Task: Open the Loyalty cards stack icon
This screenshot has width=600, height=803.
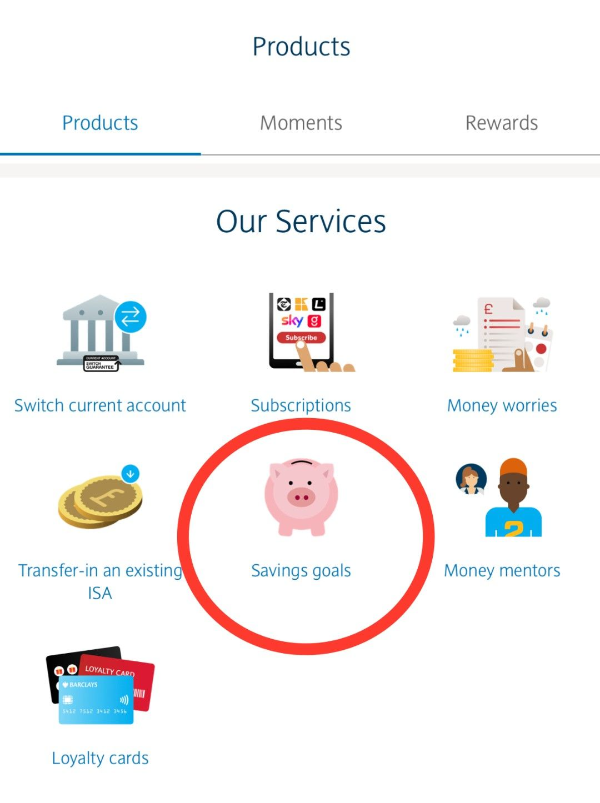Action: point(100,685)
